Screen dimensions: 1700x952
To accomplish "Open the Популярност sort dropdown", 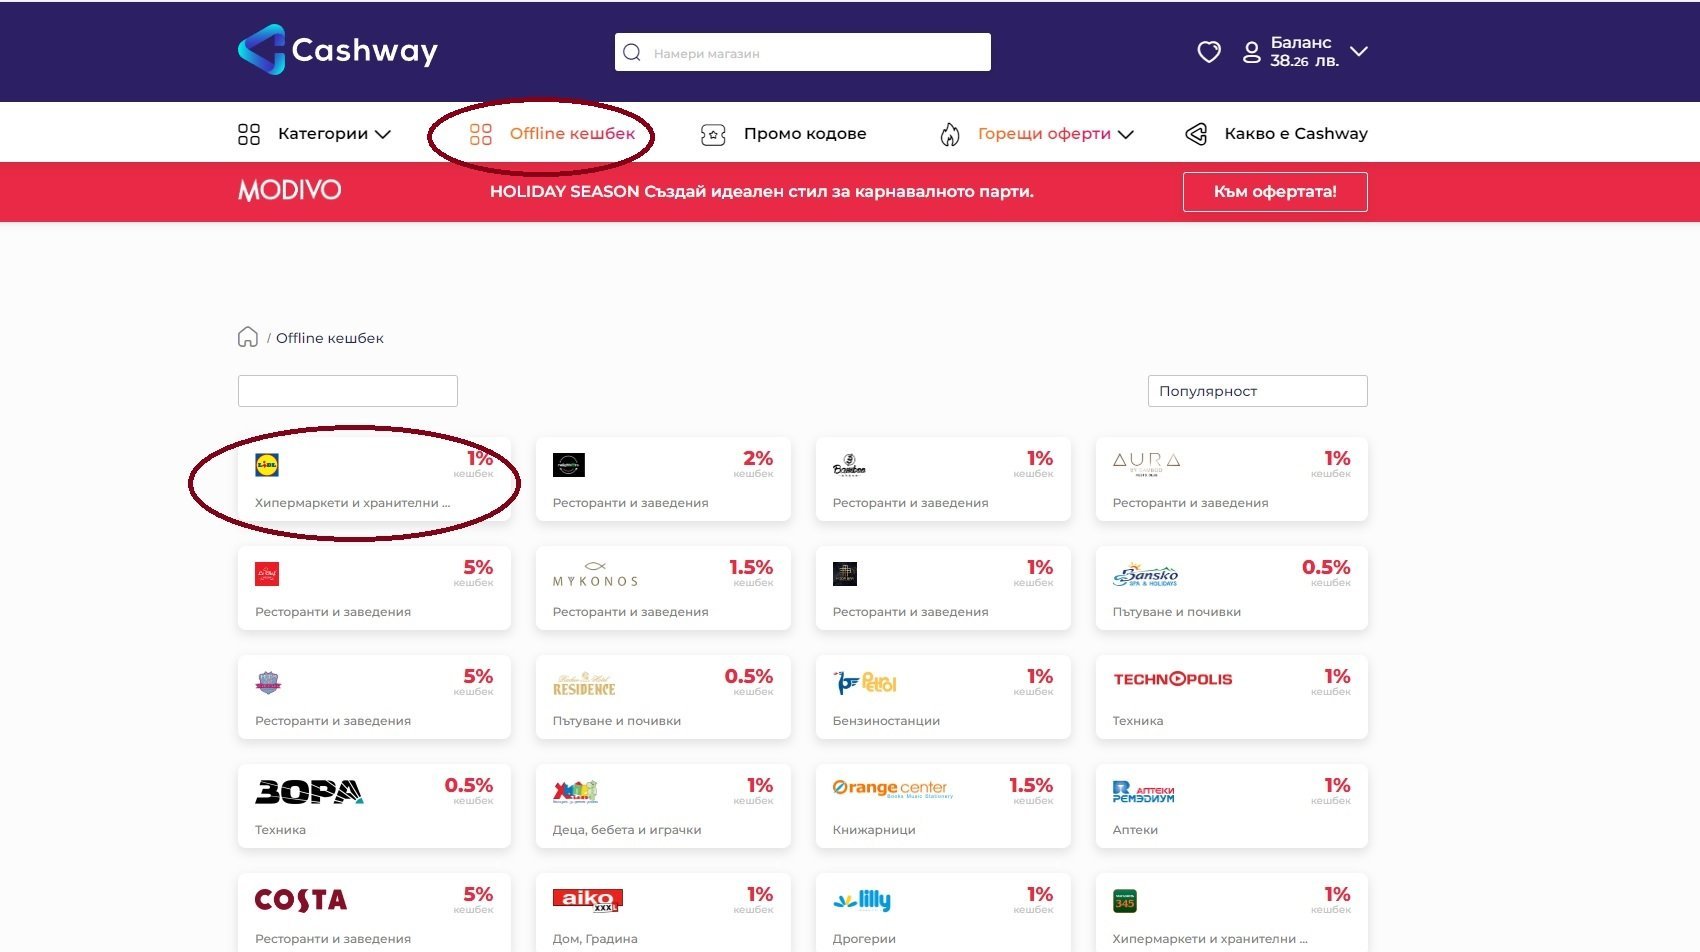I will 1257,391.
